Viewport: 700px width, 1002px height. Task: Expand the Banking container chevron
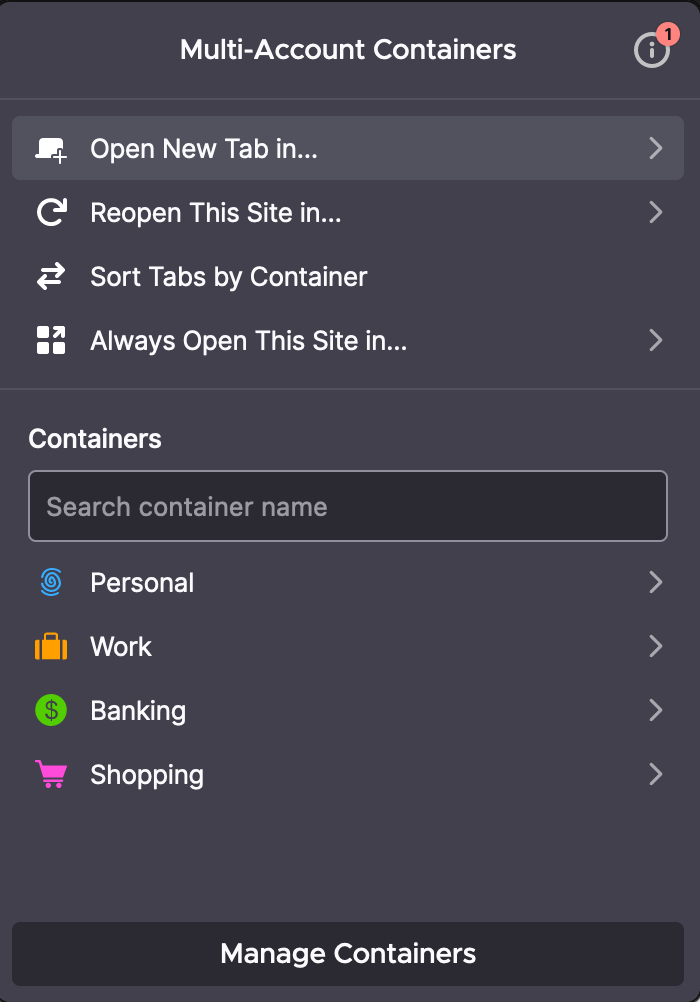[x=655, y=710]
